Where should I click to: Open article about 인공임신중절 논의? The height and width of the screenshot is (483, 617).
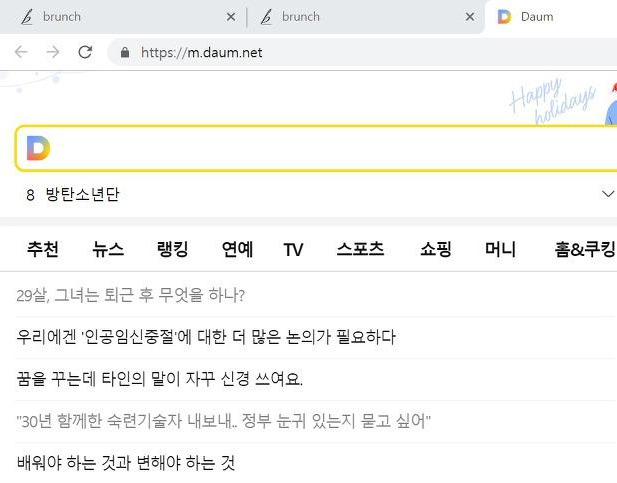pyautogui.click(x=206, y=337)
